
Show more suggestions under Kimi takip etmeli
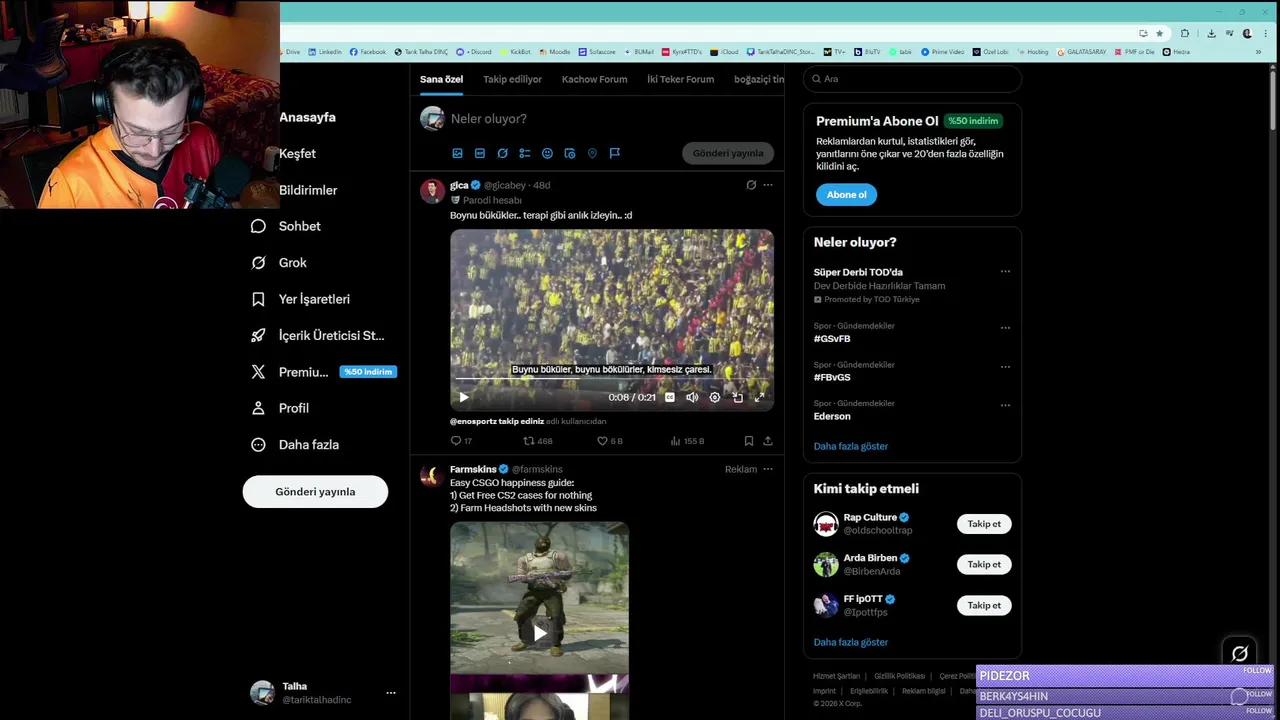pyautogui.click(x=851, y=642)
